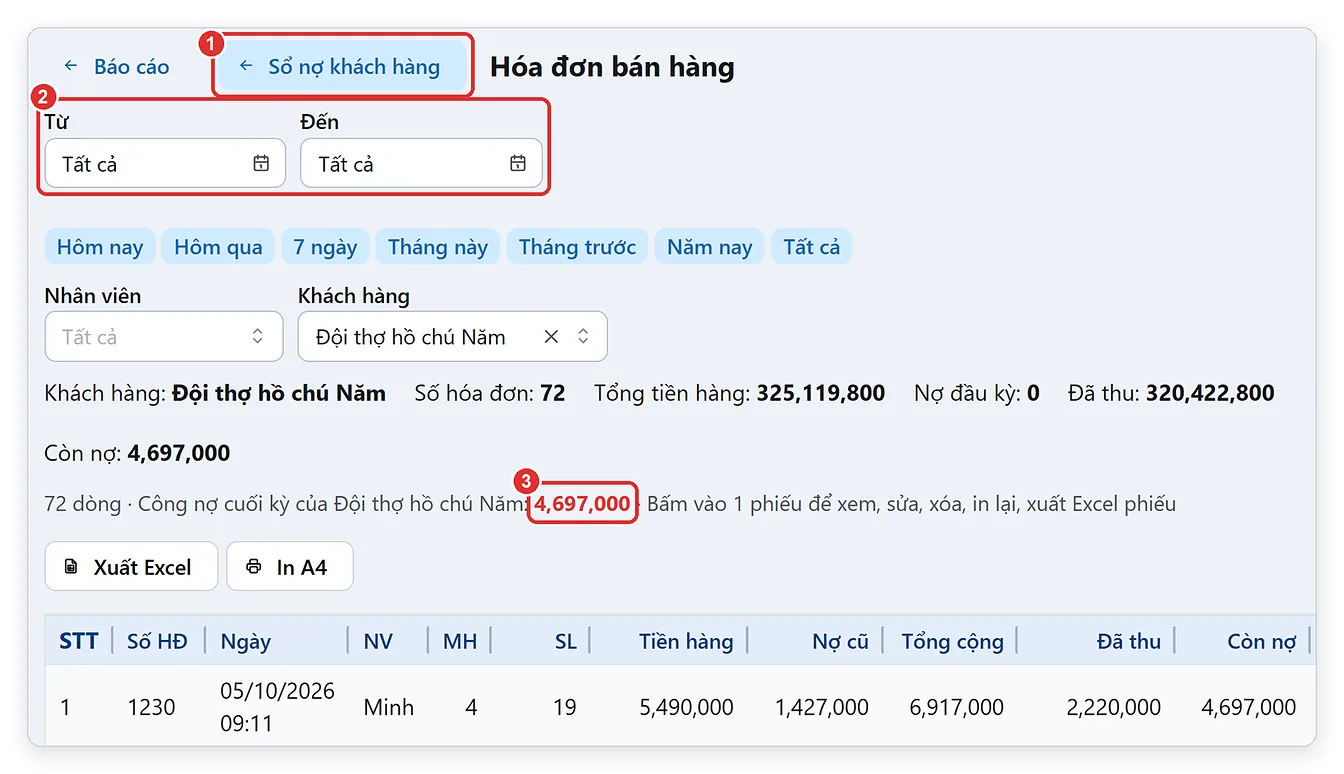Click the Còn nợ column header
Viewport: 1344px width, 774px height.
tap(1244, 641)
